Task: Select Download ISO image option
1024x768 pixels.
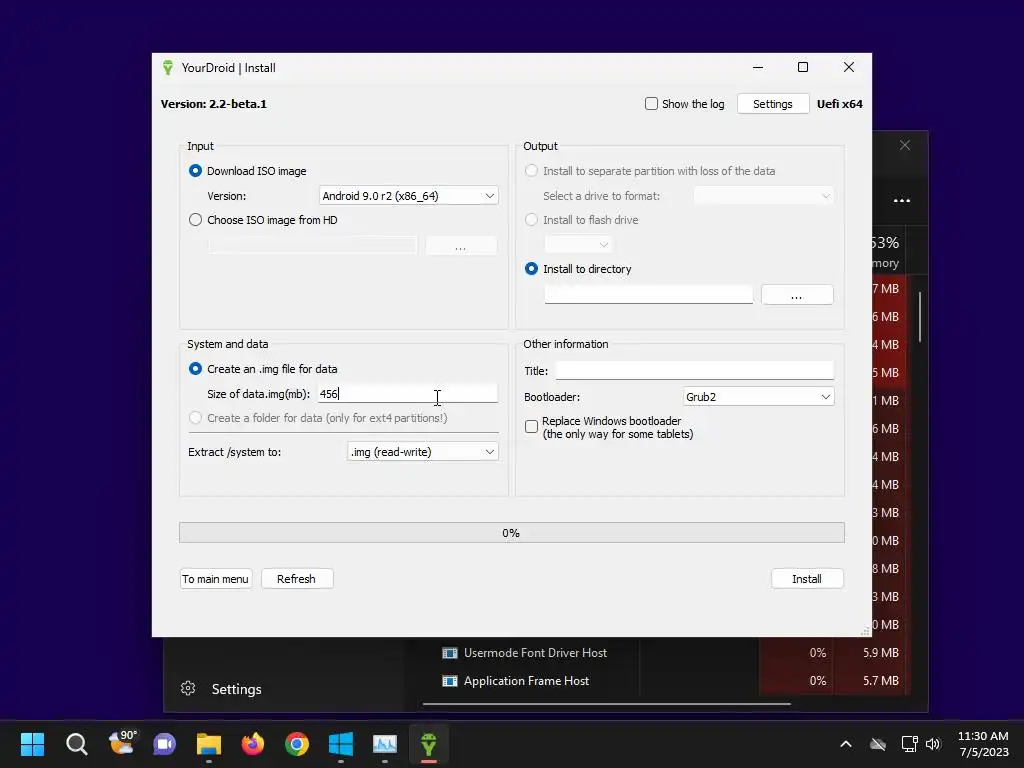Action: click(195, 171)
